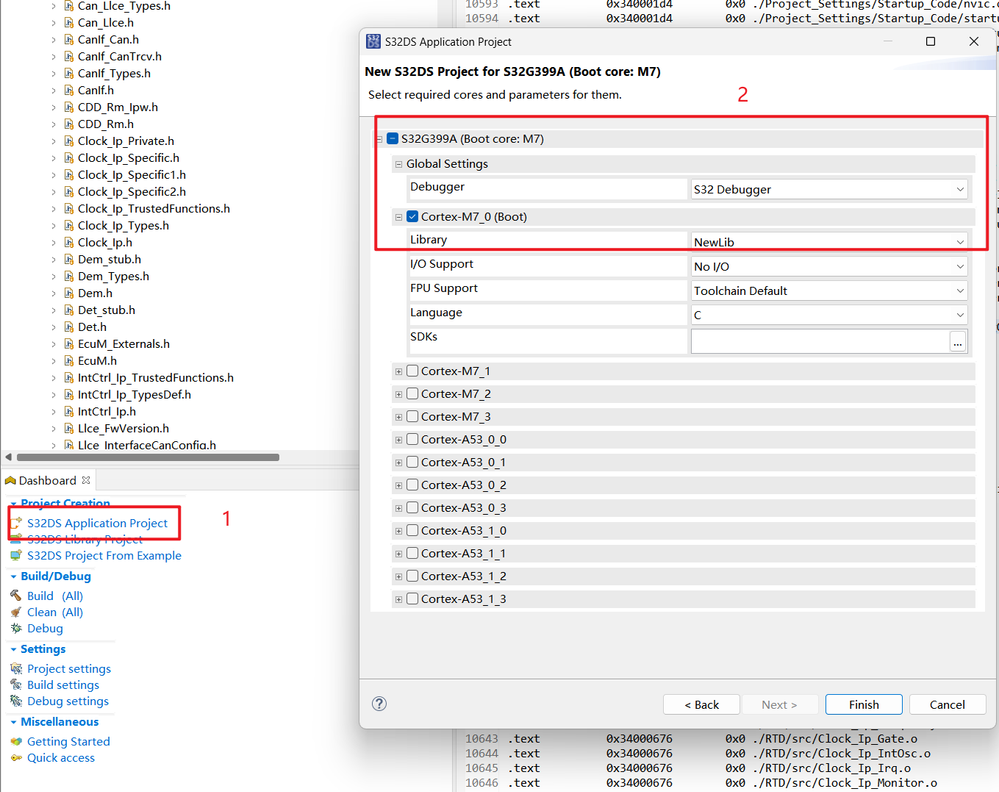The width and height of the screenshot is (999, 792).
Task: Collapse the Global Settings section
Action: tap(398, 164)
